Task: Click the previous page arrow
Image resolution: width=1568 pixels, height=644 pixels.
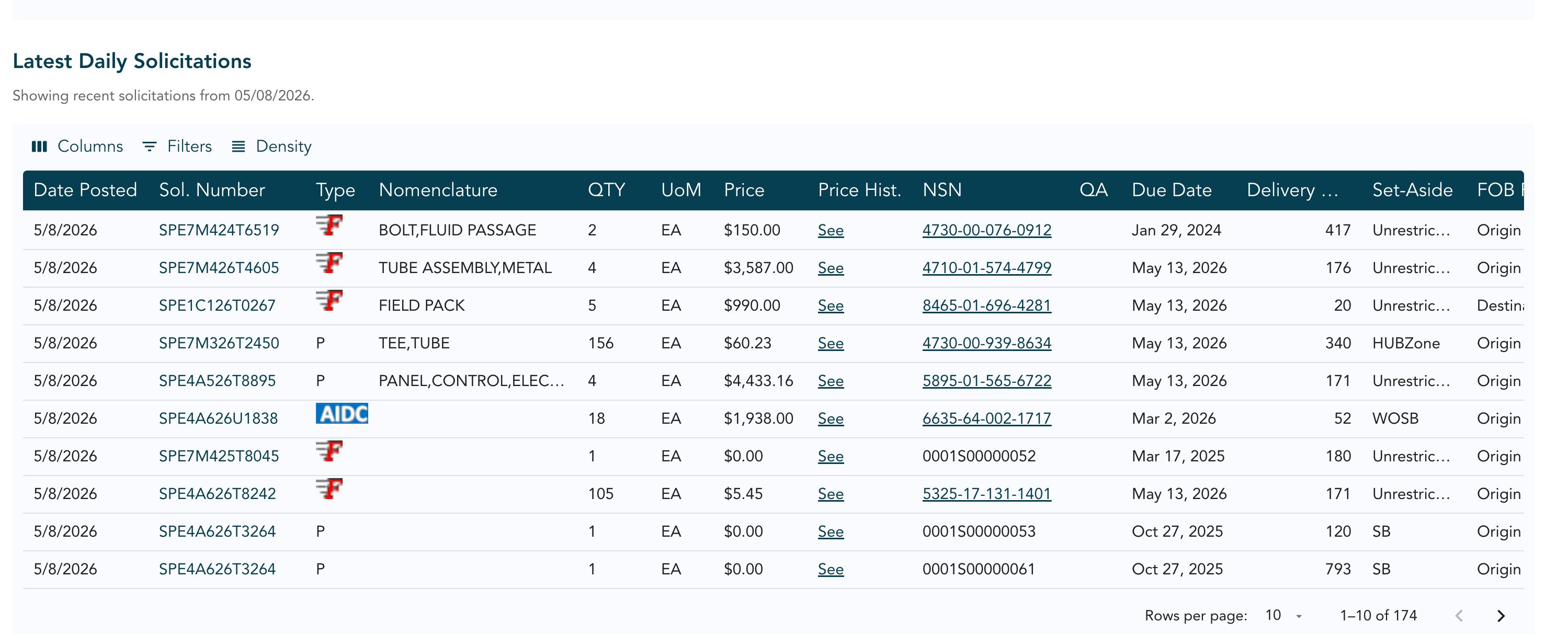Action: pyautogui.click(x=1459, y=616)
